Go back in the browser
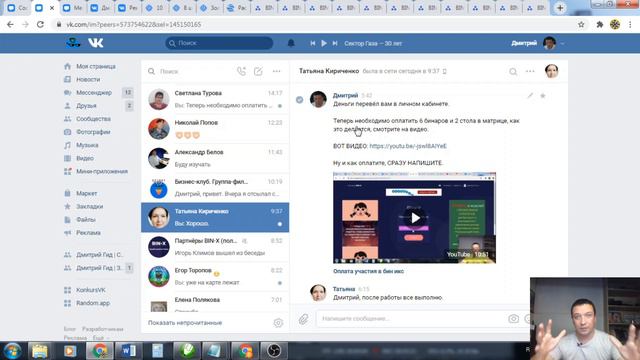The width and height of the screenshot is (640, 360). tap(10, 24)
